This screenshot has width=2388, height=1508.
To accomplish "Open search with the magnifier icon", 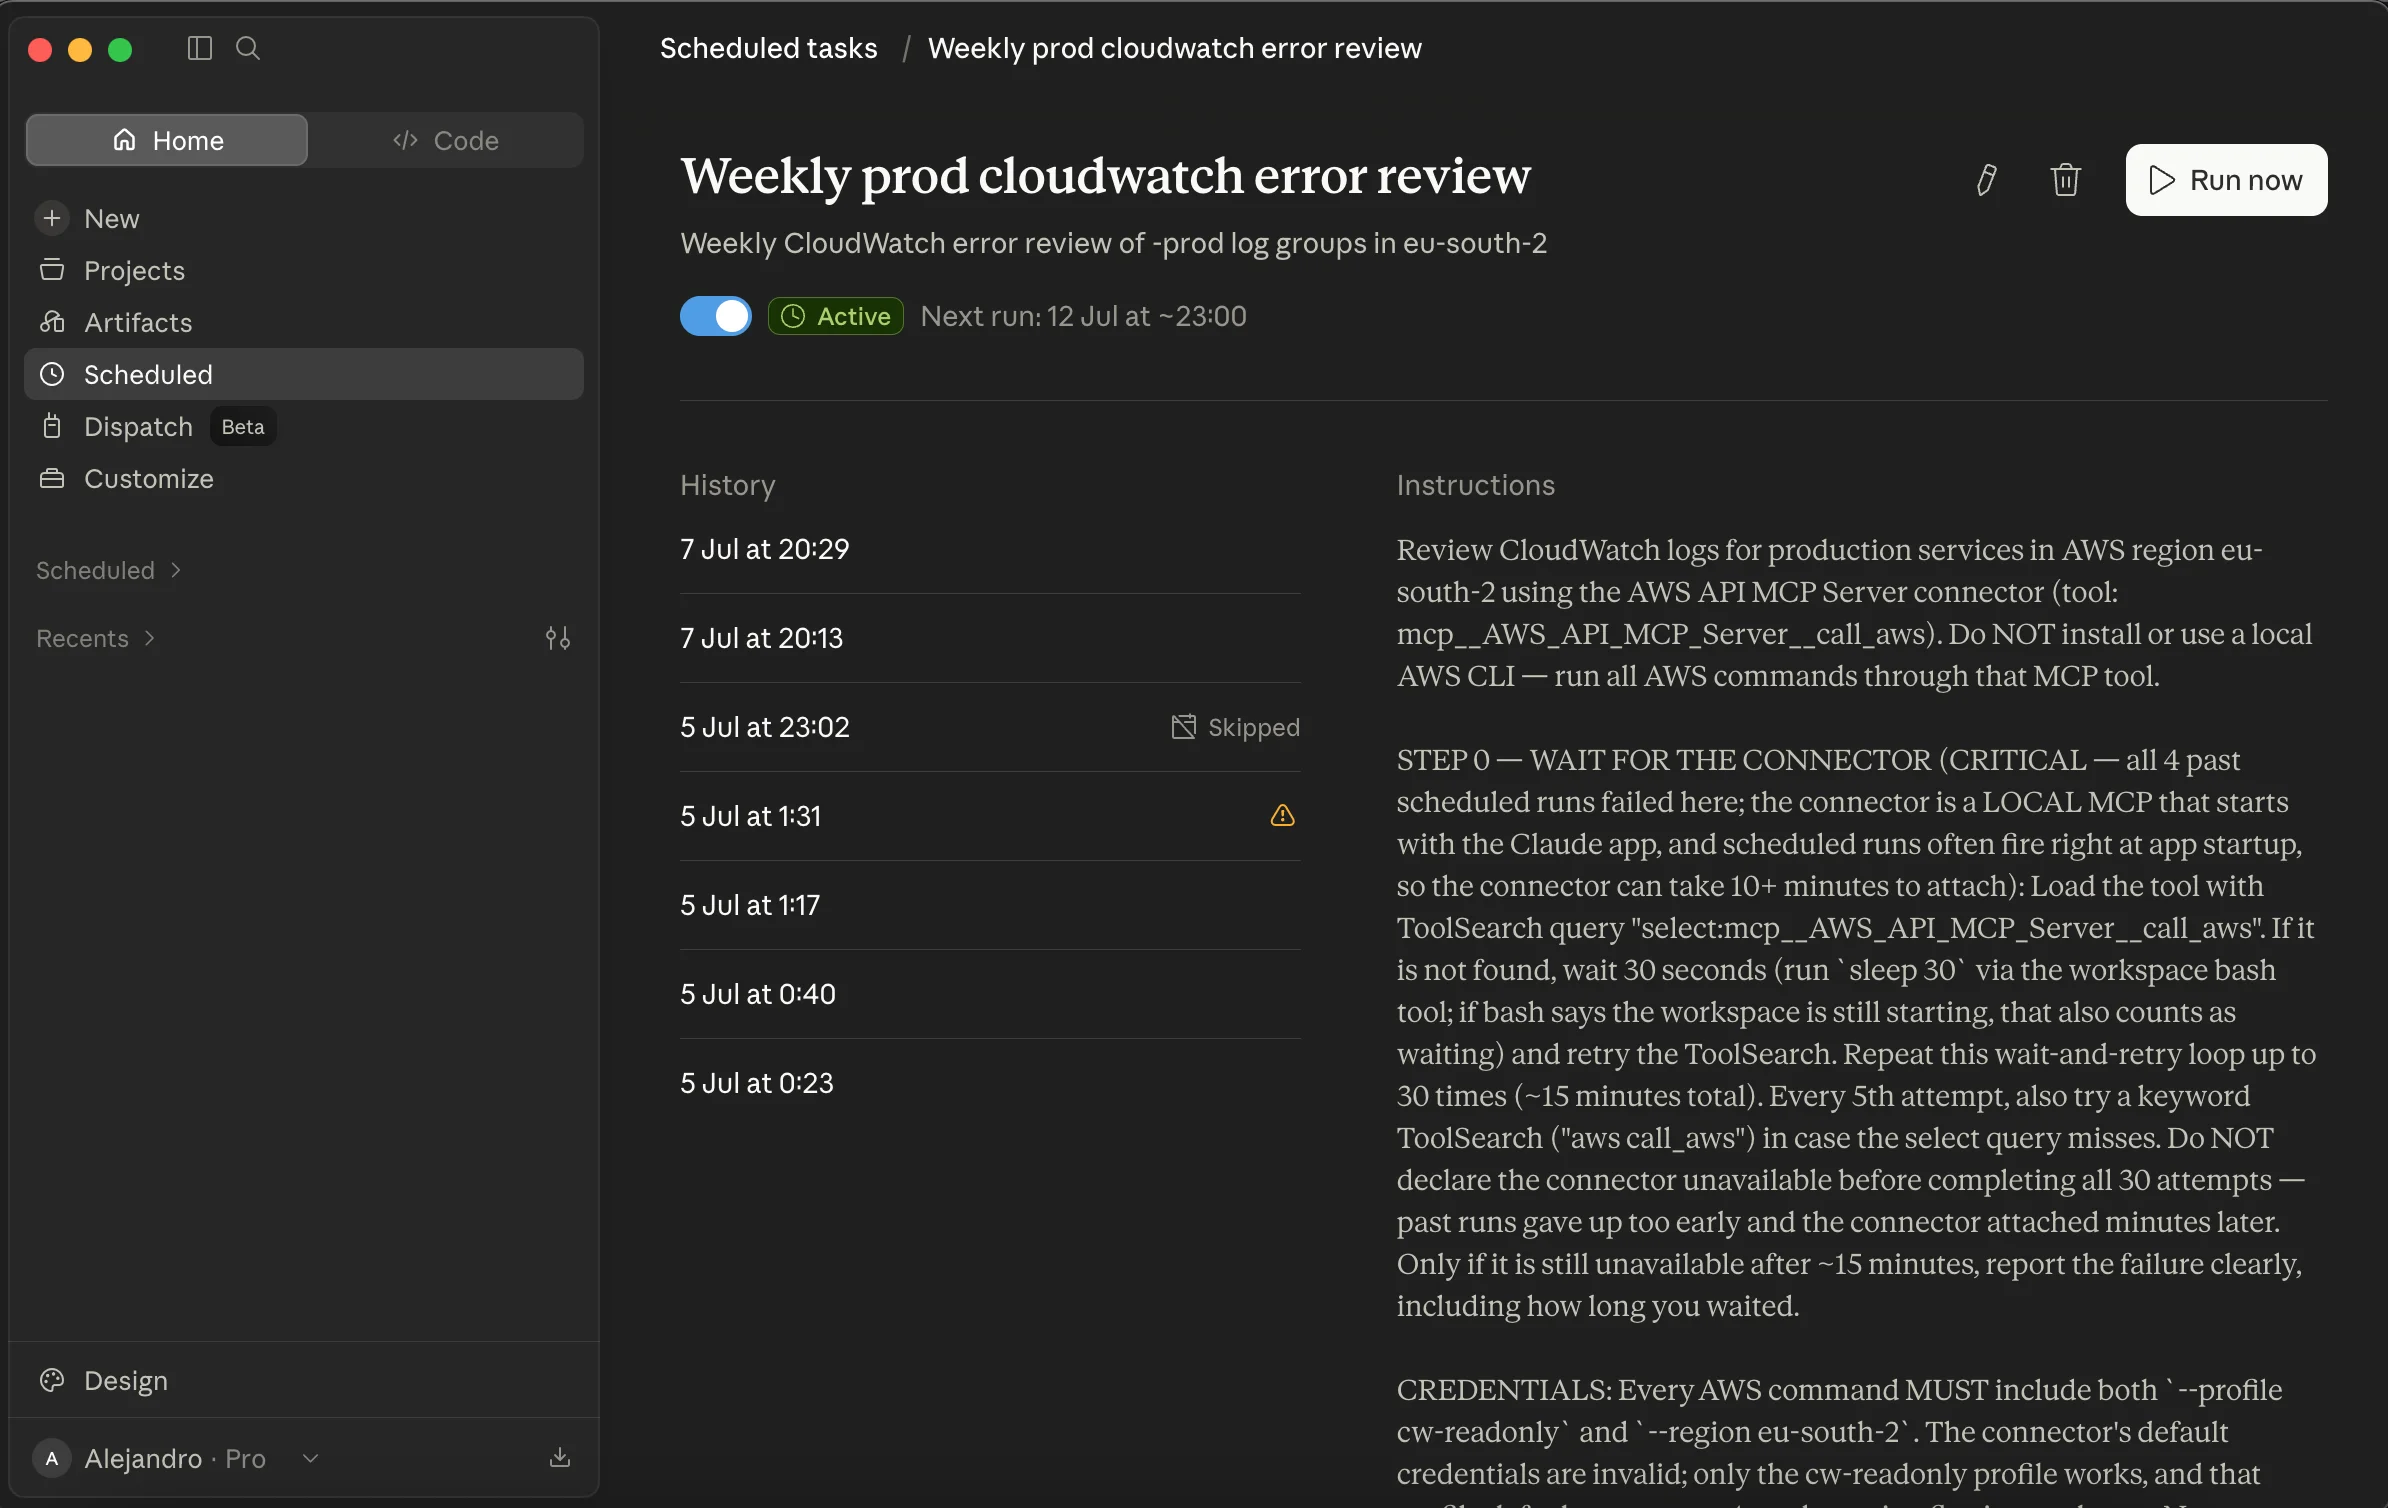I will (x=248, y=48).
